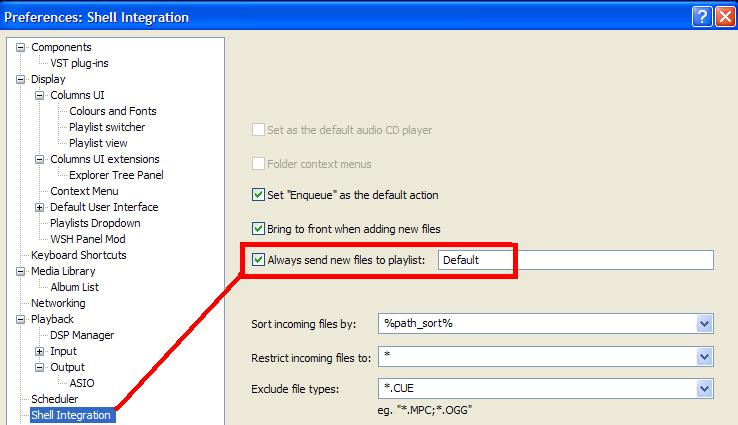This screenshot has height=425, width=738.
Task: Uncheck 'Bring to front when adding new files'
Action: pos(259,228)
